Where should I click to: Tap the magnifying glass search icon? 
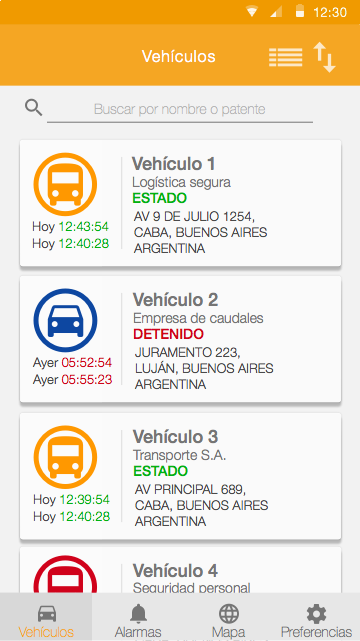[x=34, y=108]
